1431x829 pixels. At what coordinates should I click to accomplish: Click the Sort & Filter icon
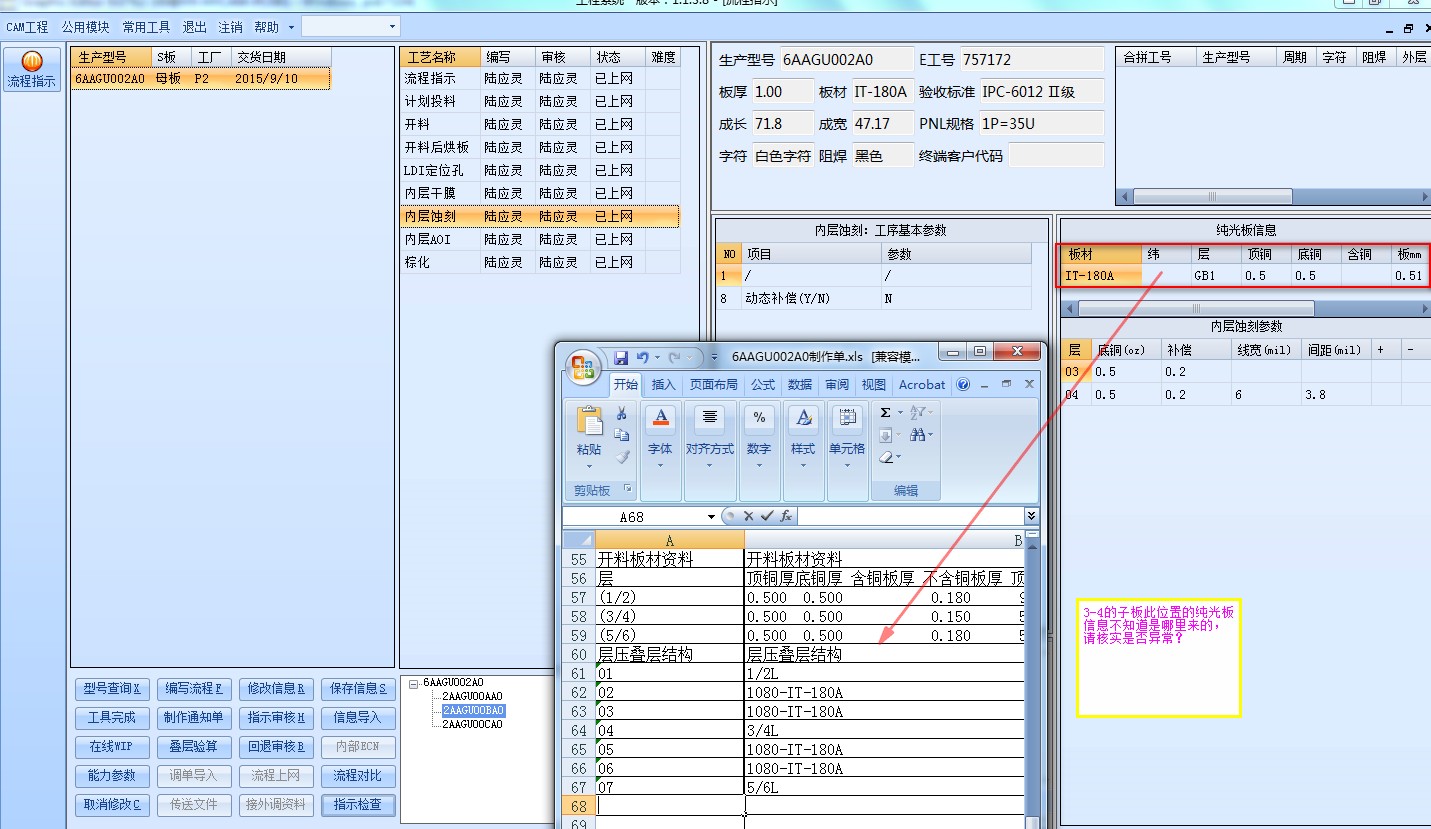tap(919, 412)
